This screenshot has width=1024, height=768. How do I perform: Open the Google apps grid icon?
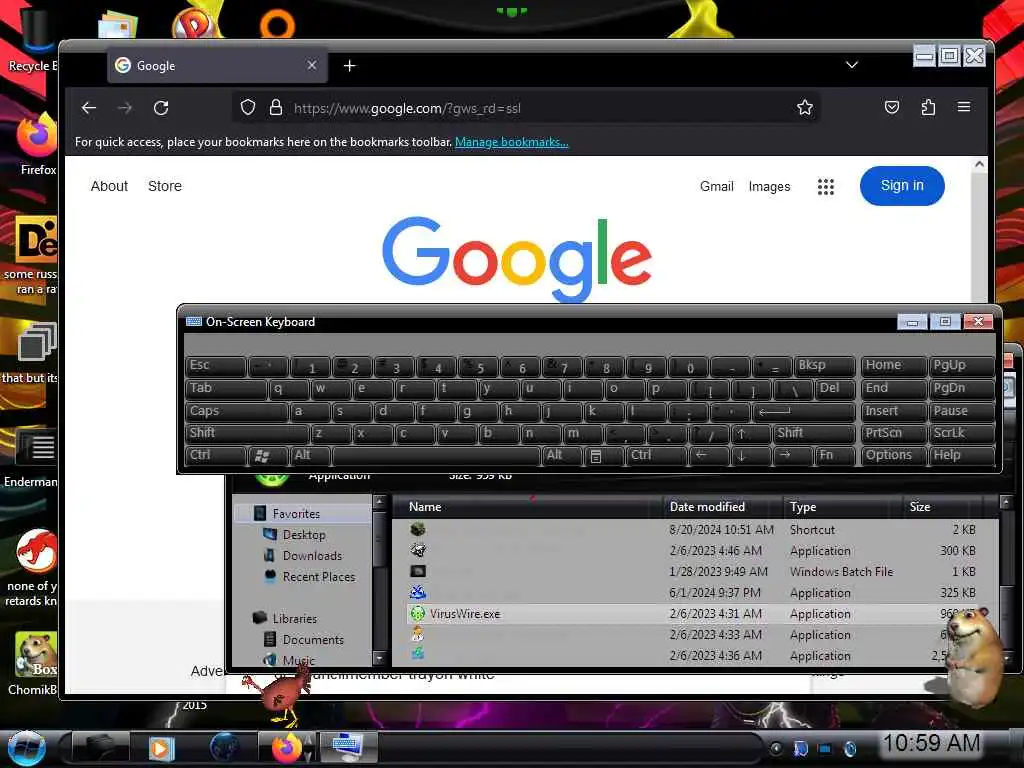(x=825, y=187)
